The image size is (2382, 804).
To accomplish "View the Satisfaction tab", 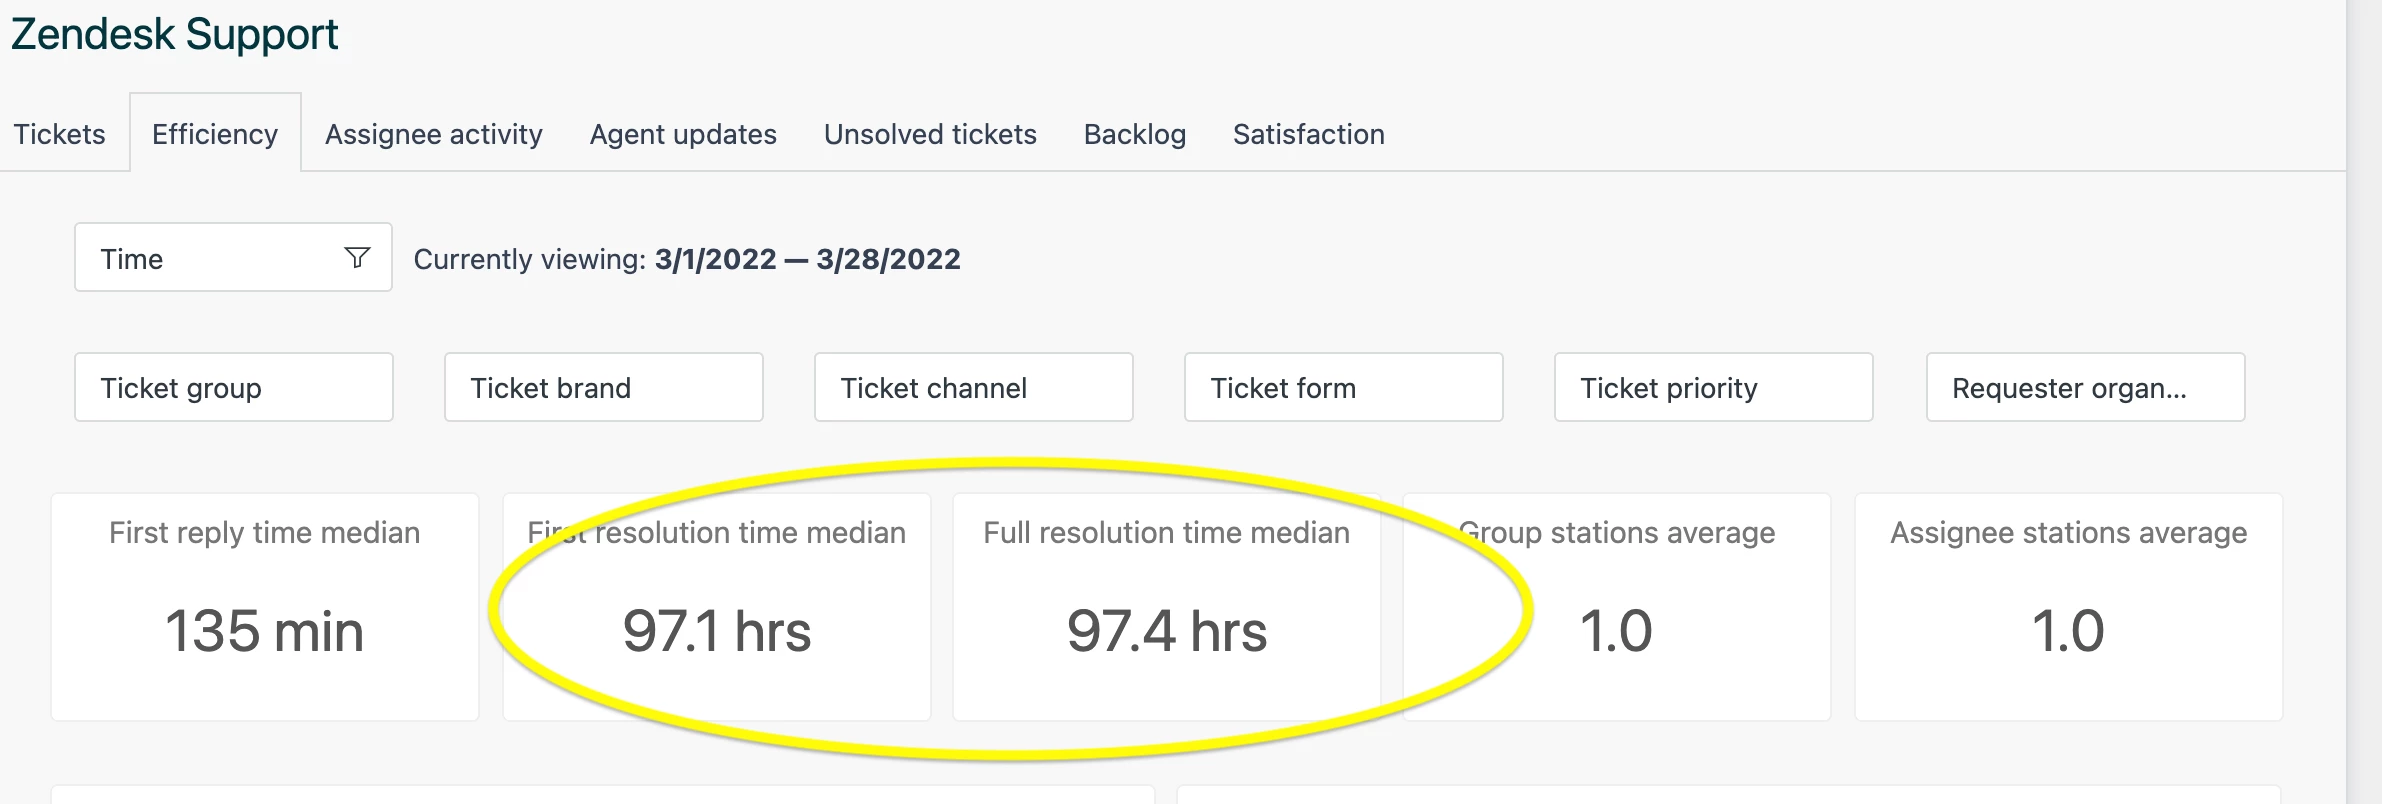I will 1308,134.
